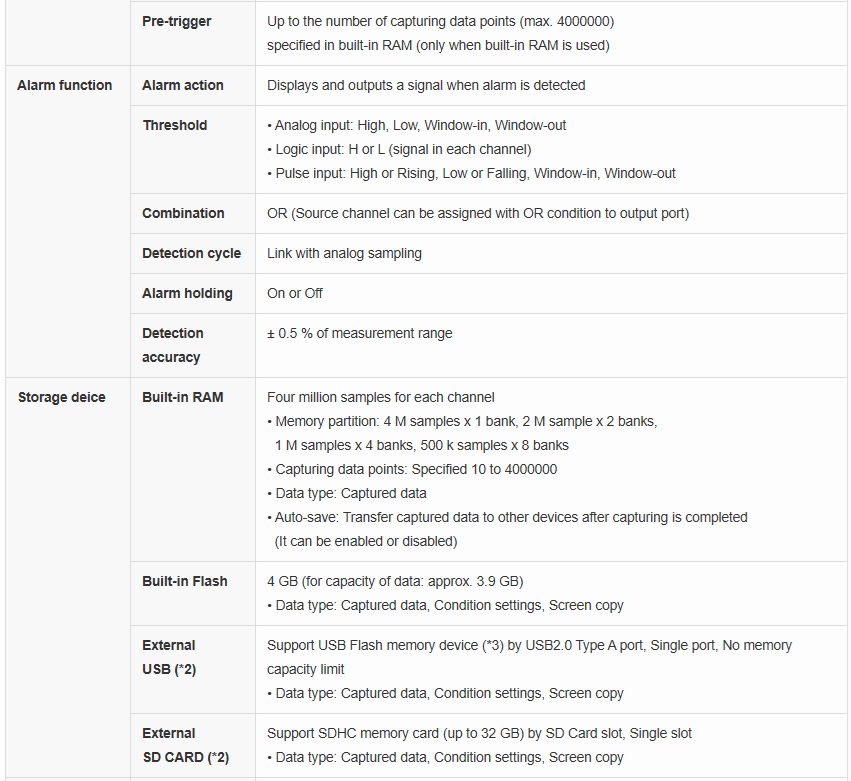The width and height of the screenshot is (851, 781).
Task: Click the Pre-trigger row label
Action: tap(177, 21)
